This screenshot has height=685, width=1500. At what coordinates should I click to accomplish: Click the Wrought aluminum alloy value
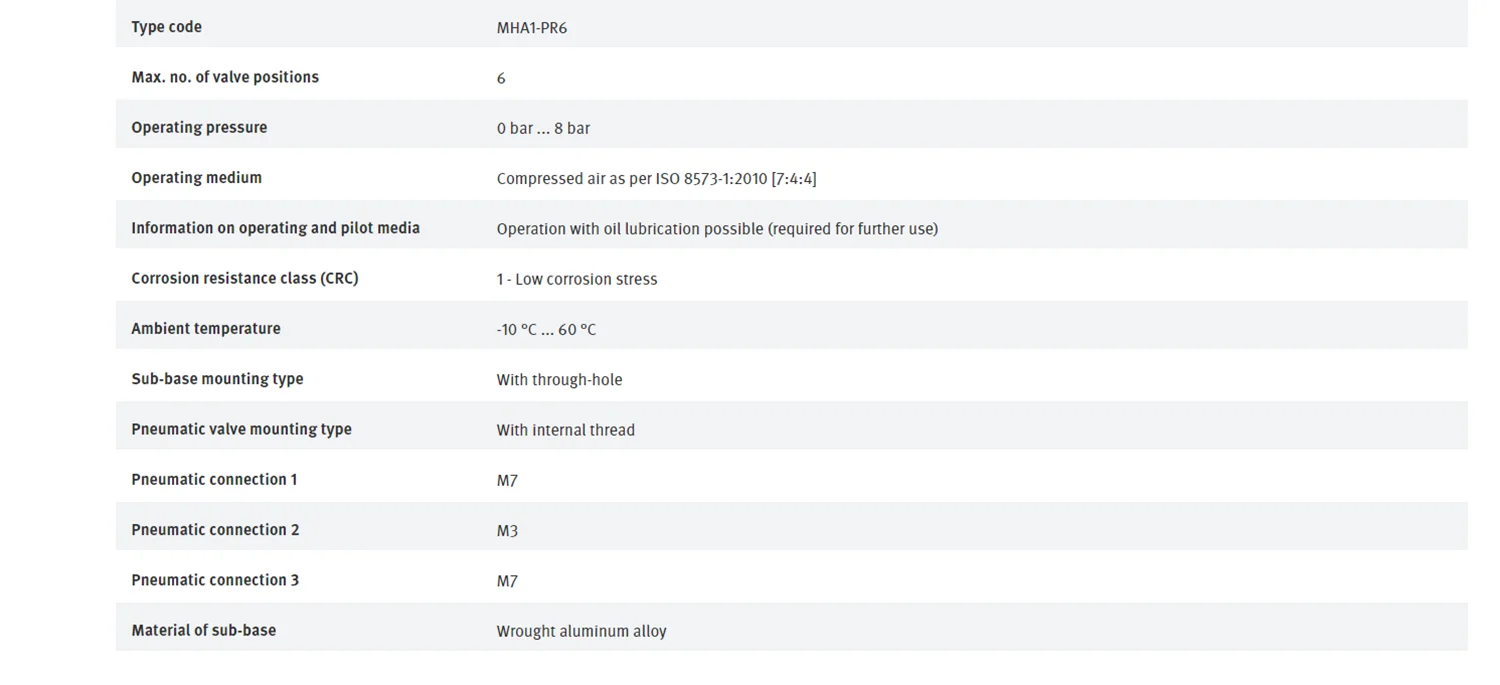(581, 631)
